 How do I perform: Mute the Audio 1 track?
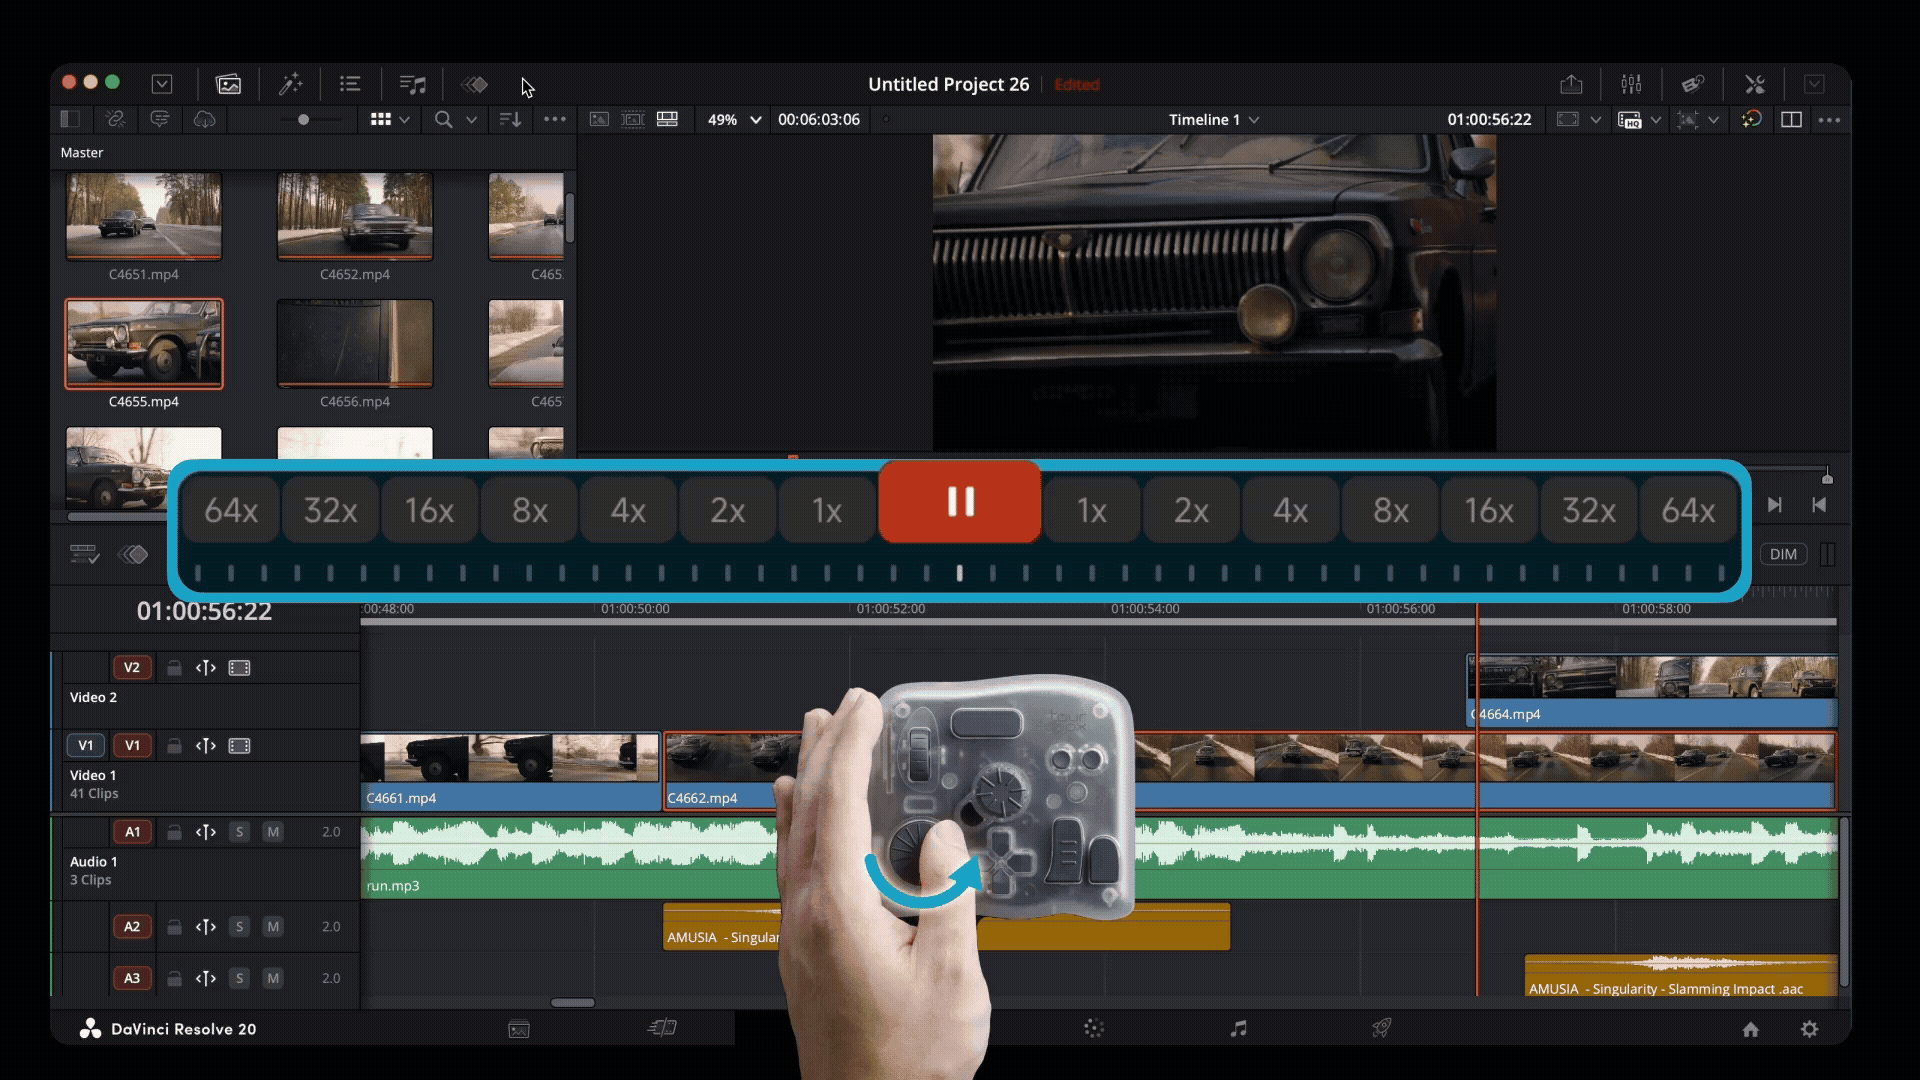coord(274,831)
